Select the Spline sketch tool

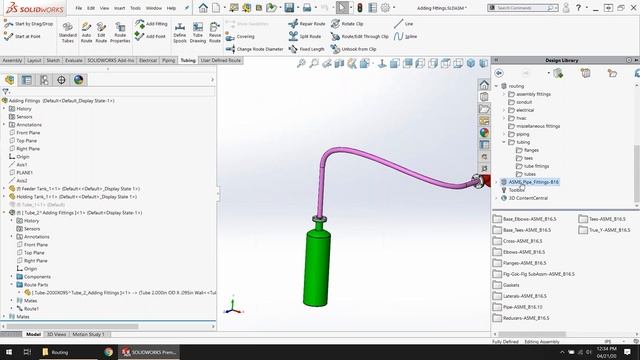click(406, 36)
